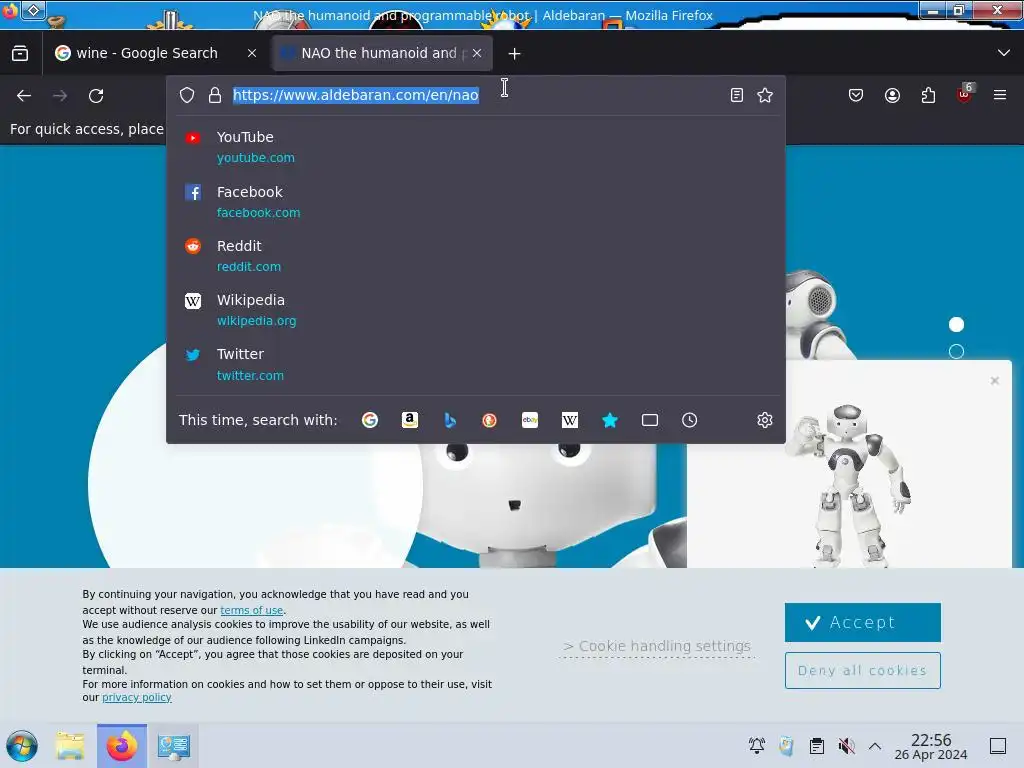The image size is (1024, 768).
Task: Click Deny all cookies button
Action: click(863, 671)
